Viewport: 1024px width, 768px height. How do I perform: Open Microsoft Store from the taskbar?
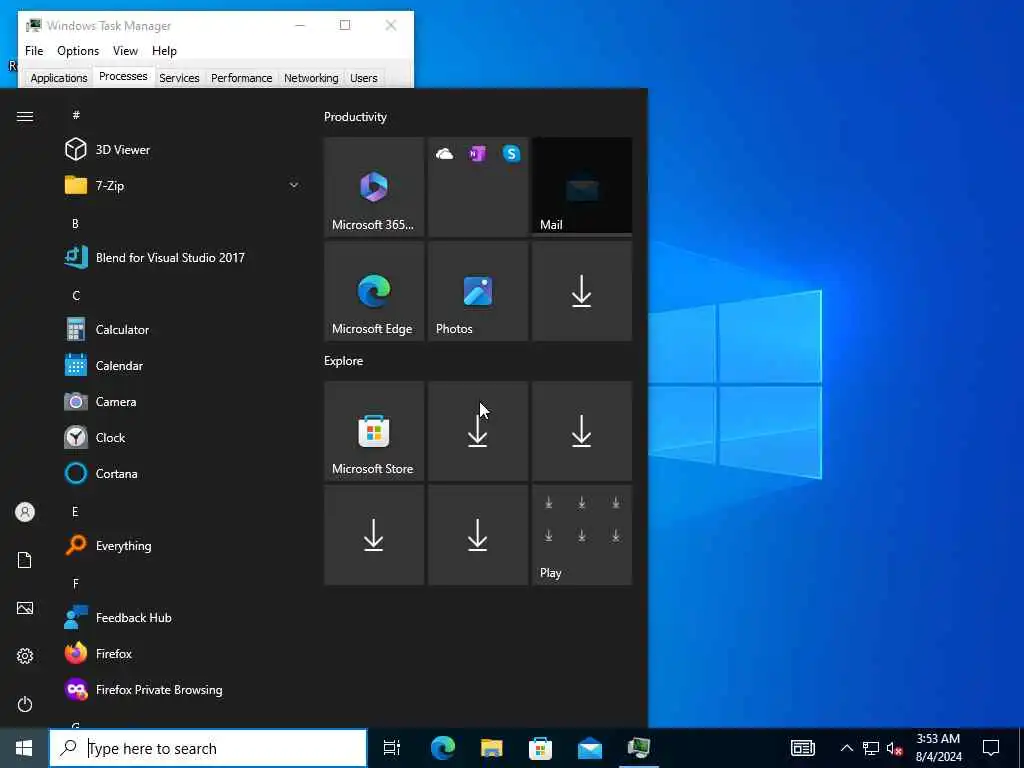(540, 748)
